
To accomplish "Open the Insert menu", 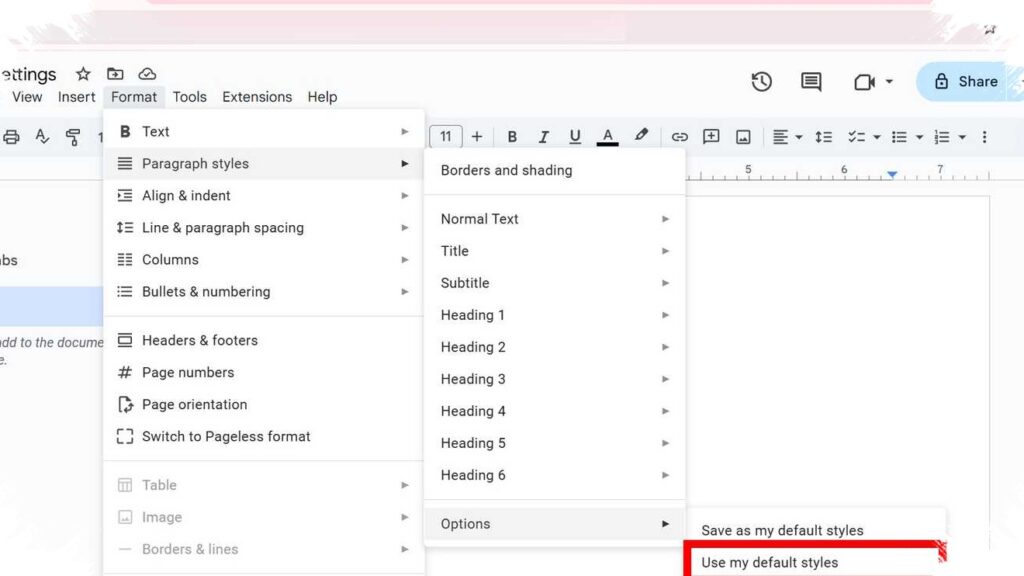I will (x=76, y=97).
